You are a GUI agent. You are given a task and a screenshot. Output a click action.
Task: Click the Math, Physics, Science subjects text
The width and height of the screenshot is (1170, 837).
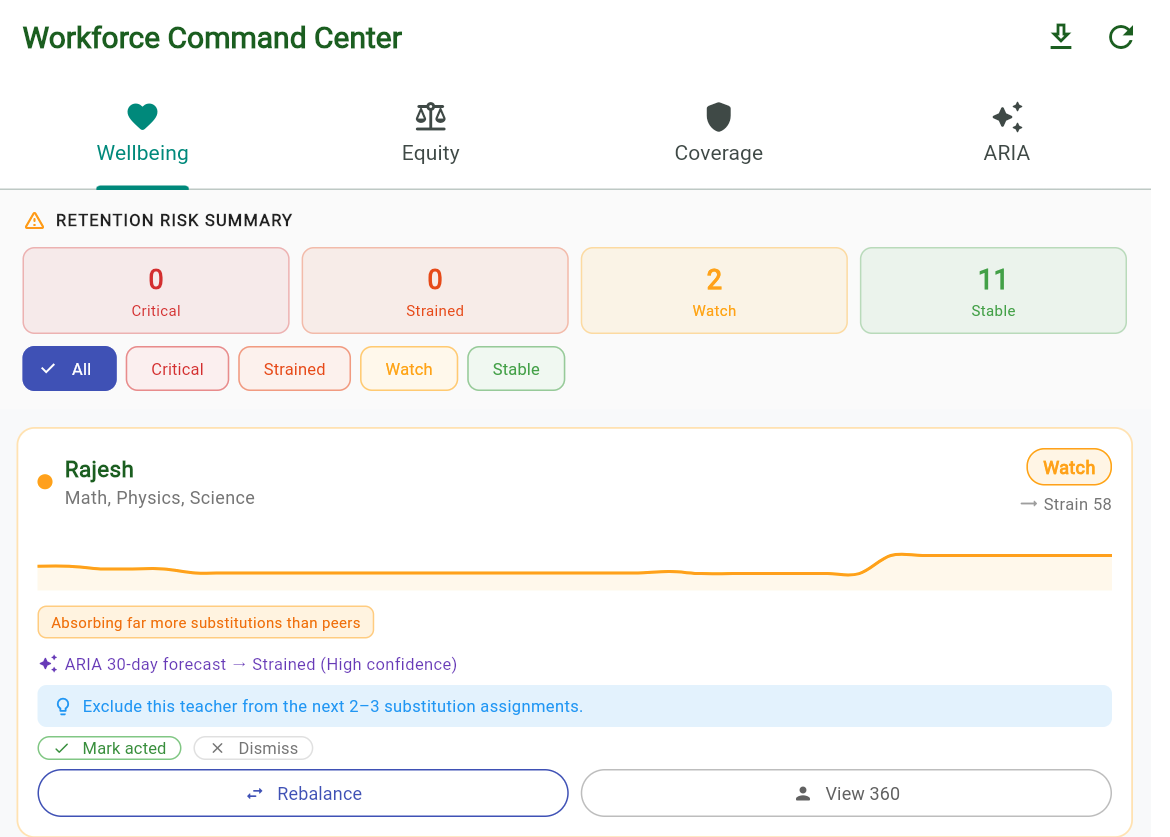tap(160, 498)
